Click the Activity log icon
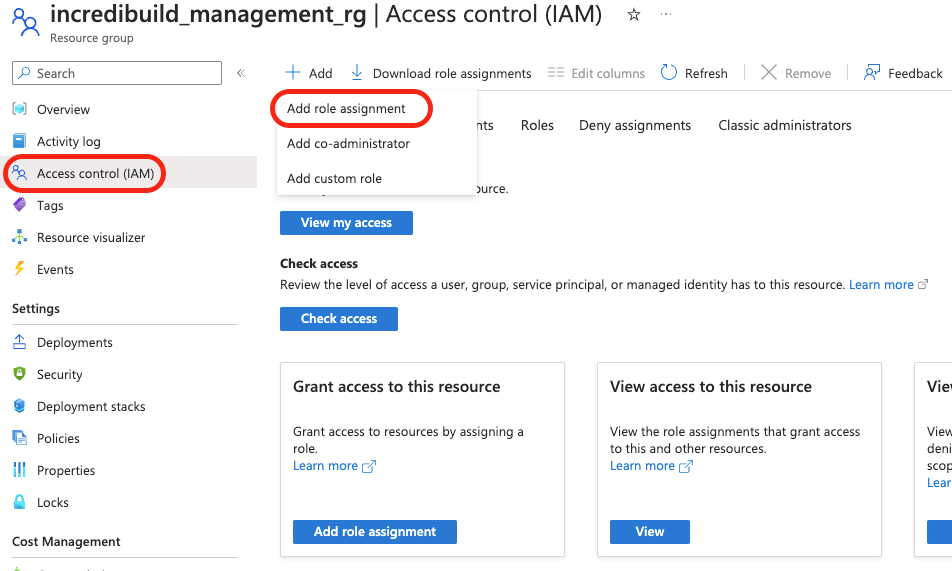Image resolution: width=952 pixels, height=571 pixels. tap(19, 141)
